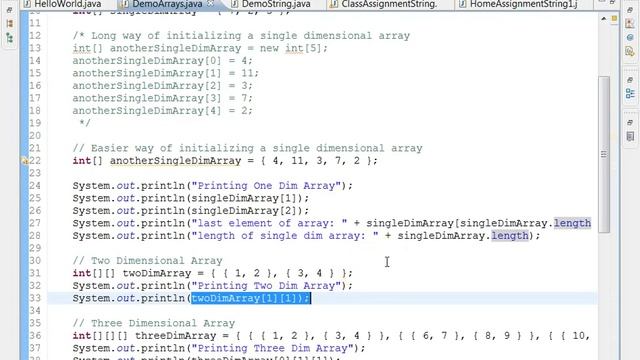
Task: Click the vertical scrollbar thumb in the editor
Action: [x=604, y=154]
